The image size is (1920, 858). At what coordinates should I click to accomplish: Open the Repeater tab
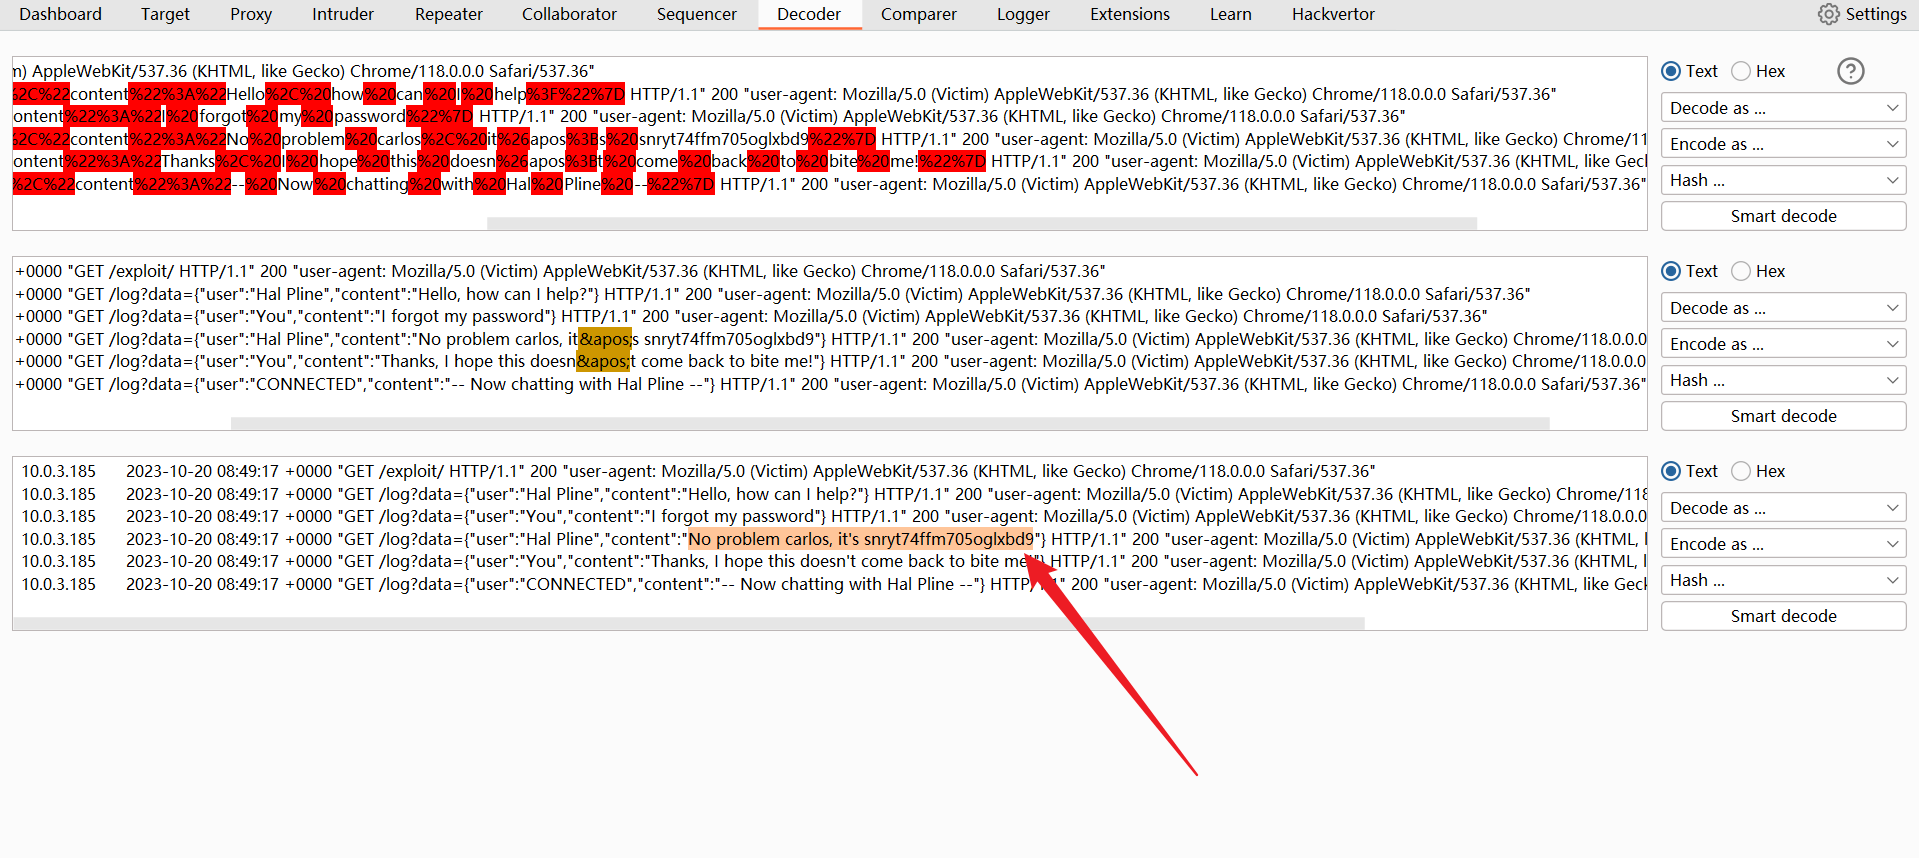click(x=449, y=14)
